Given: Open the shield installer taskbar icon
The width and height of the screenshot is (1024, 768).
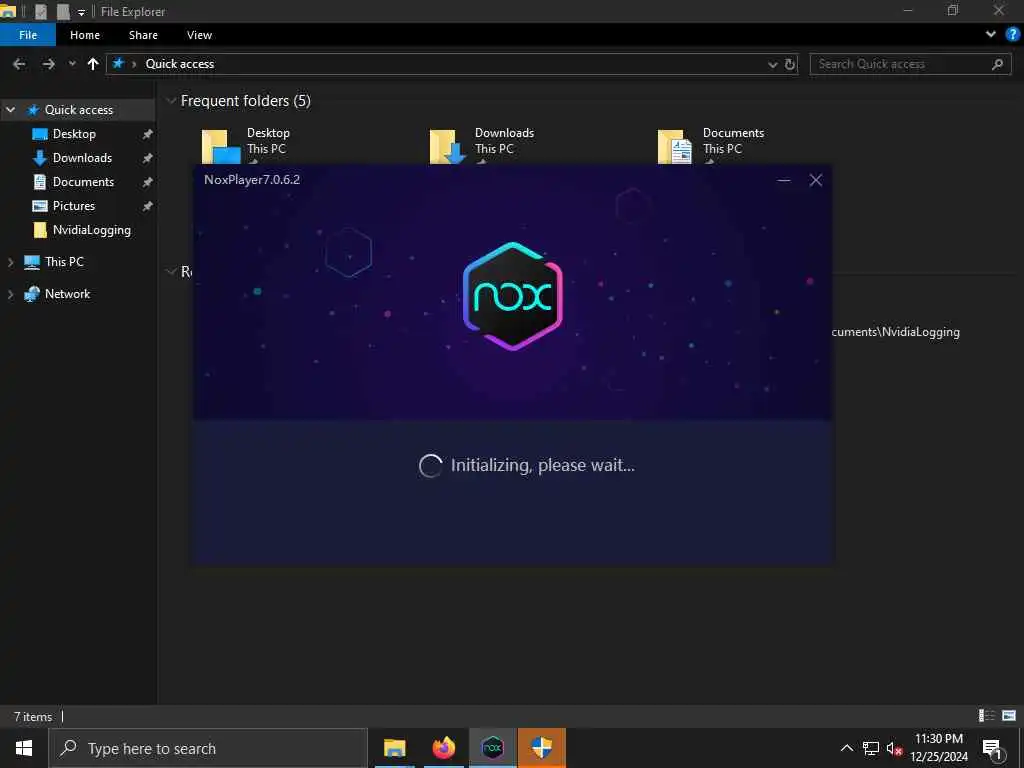Looking at the screenshot, I should [541, 748].
